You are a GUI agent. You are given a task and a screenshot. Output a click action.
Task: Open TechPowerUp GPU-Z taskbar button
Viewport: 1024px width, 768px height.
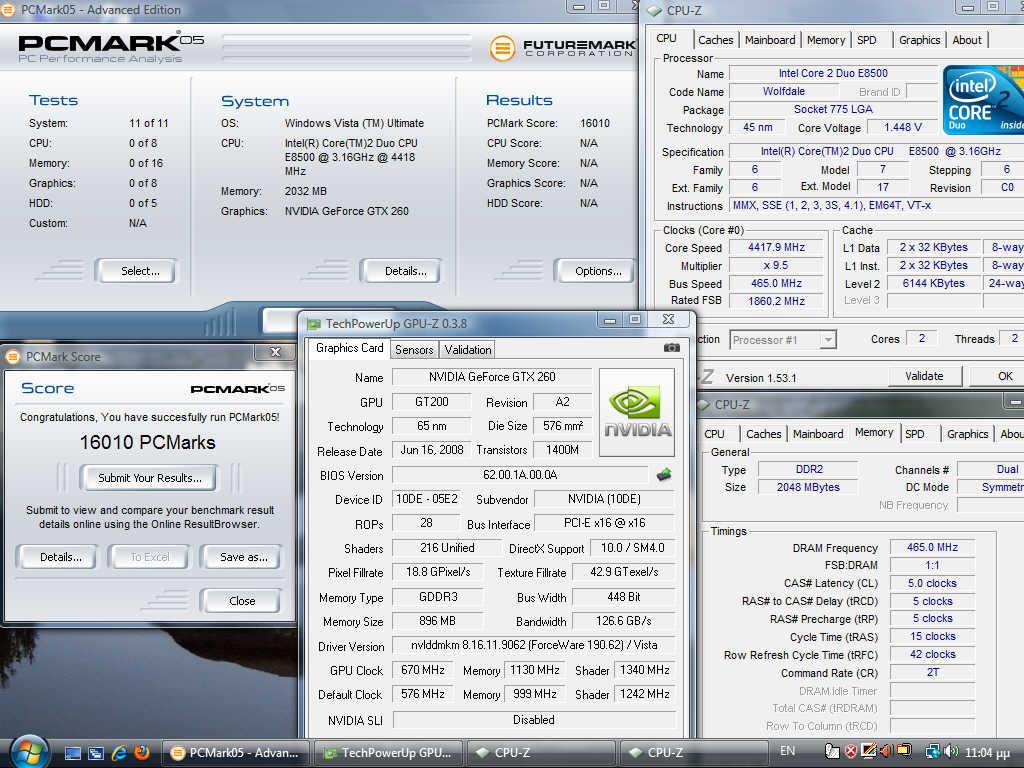click(x=388, y=753)
